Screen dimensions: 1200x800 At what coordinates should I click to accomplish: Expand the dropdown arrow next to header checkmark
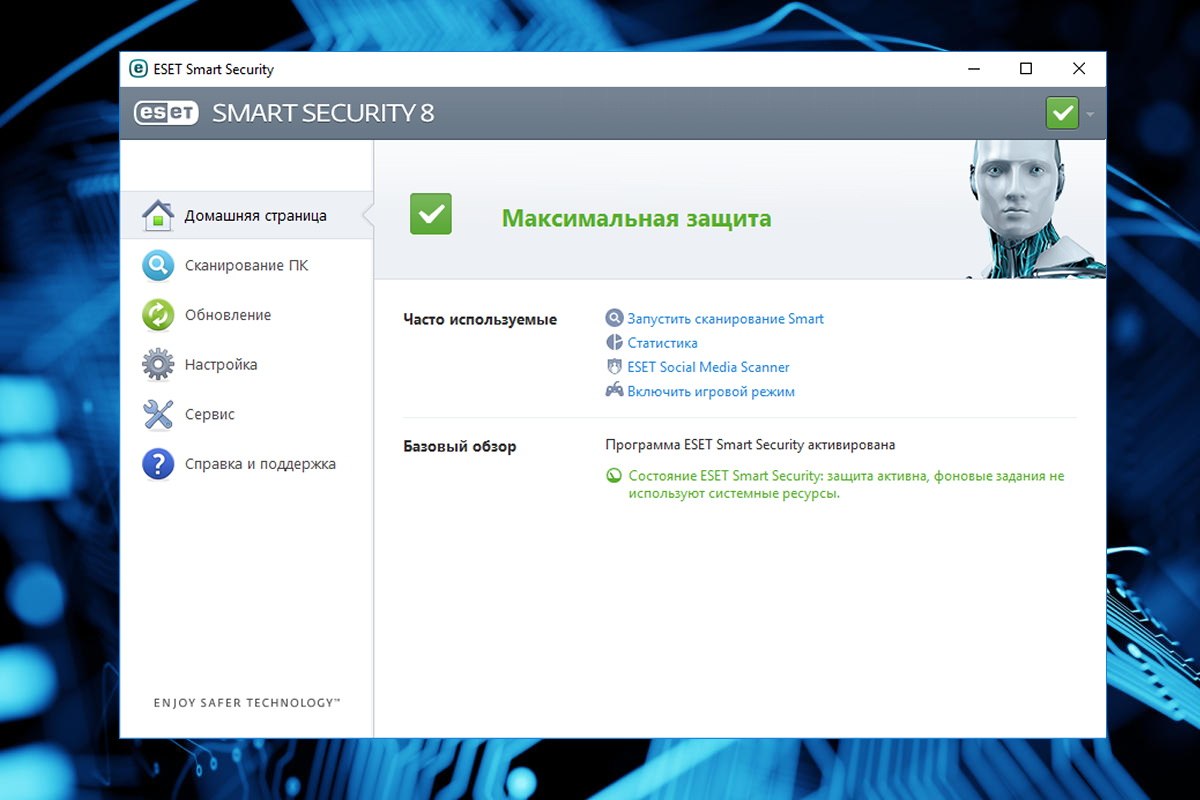(1090, 114)
